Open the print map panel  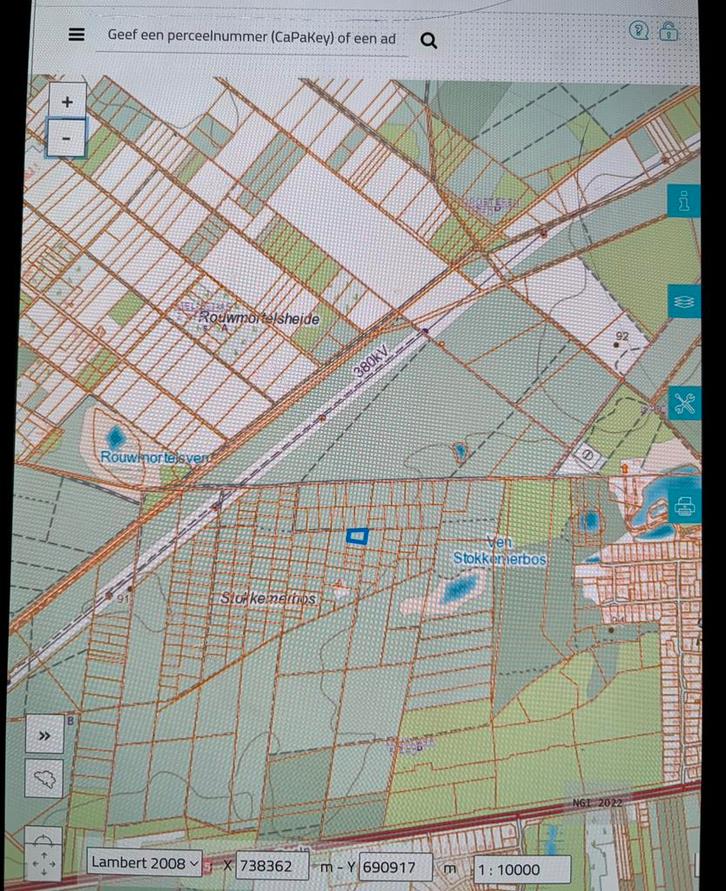coord(684,507)
